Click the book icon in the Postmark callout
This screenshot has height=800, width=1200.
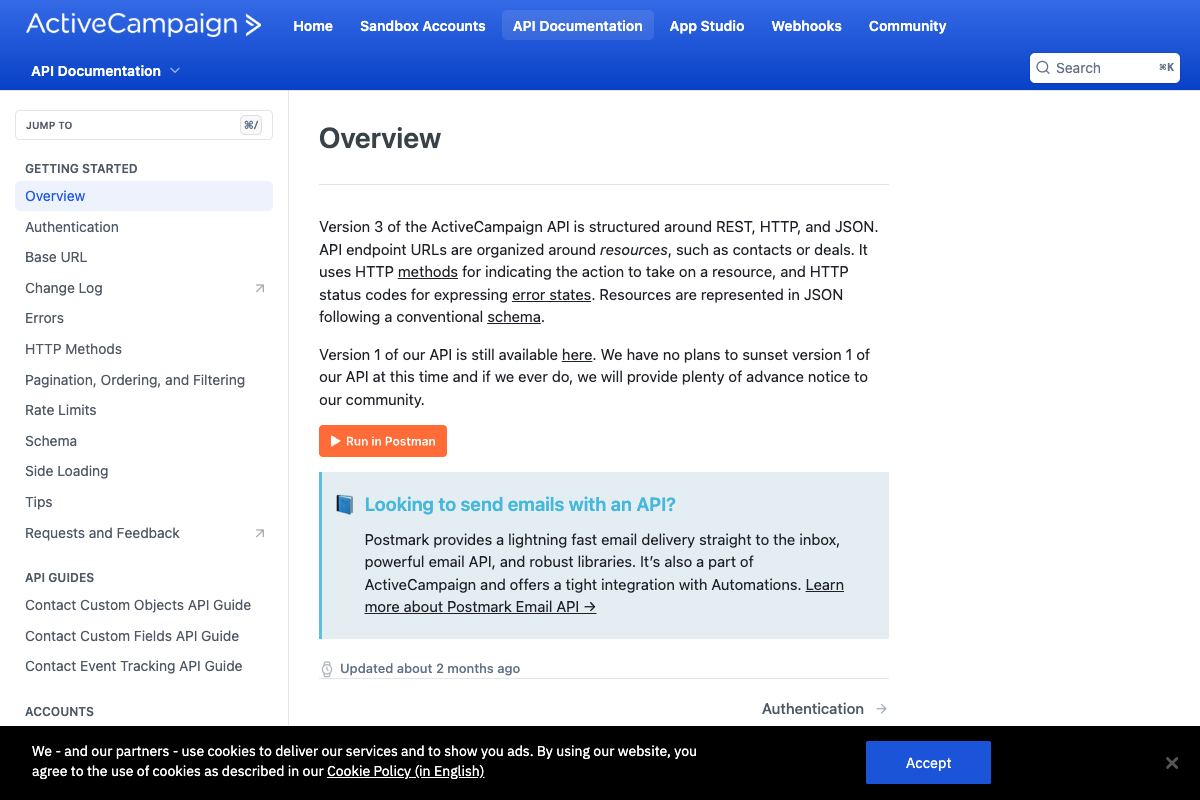[344, 504]
